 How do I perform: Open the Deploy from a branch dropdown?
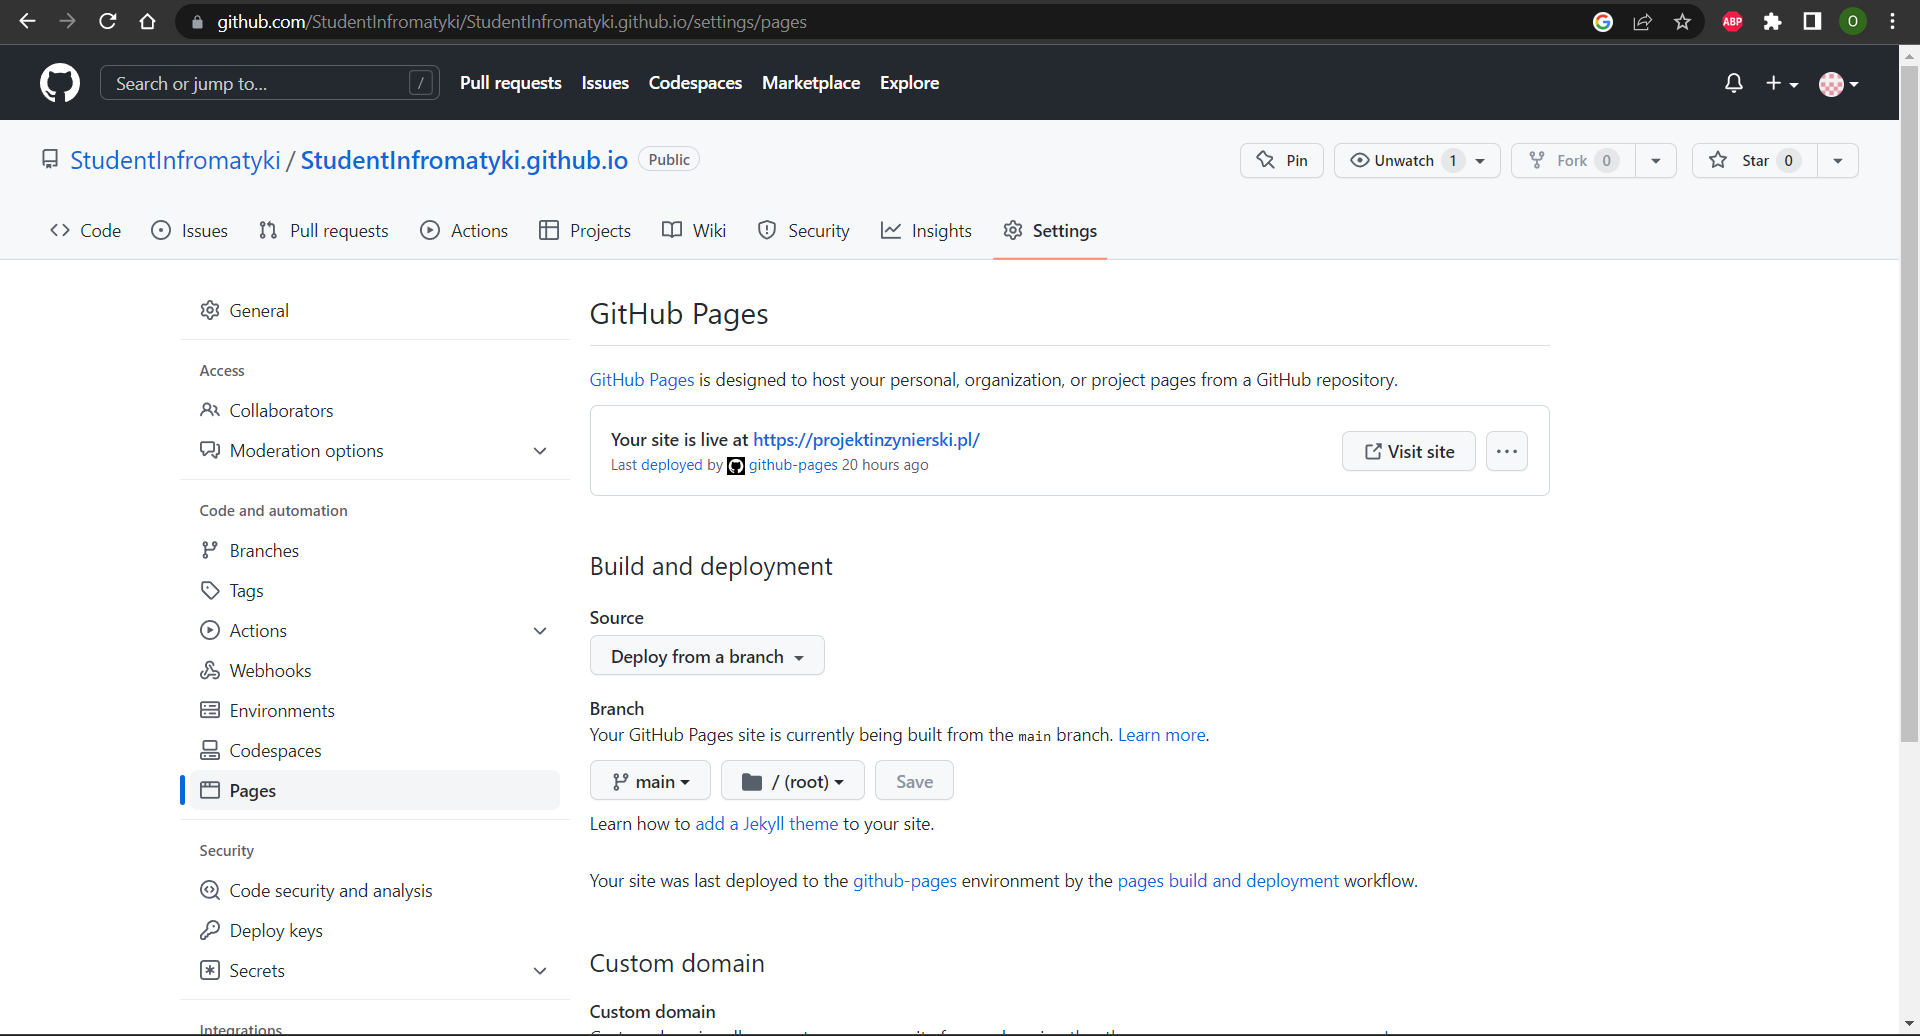(707, 656)
